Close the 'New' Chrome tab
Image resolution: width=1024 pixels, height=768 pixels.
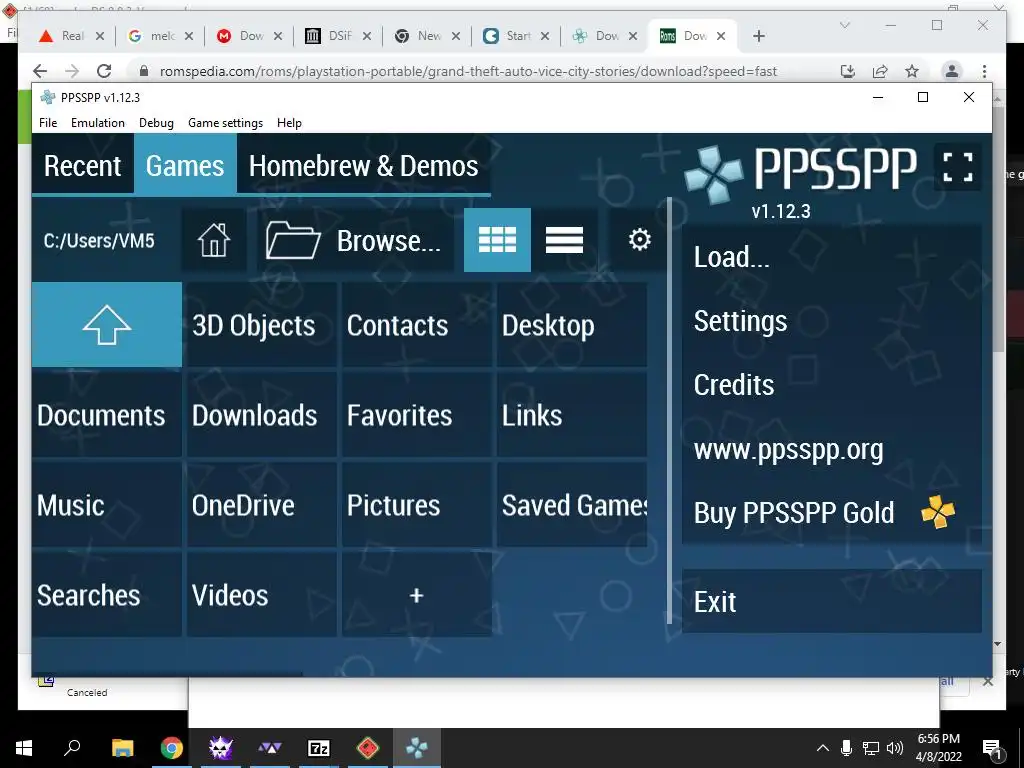[456, 36]
